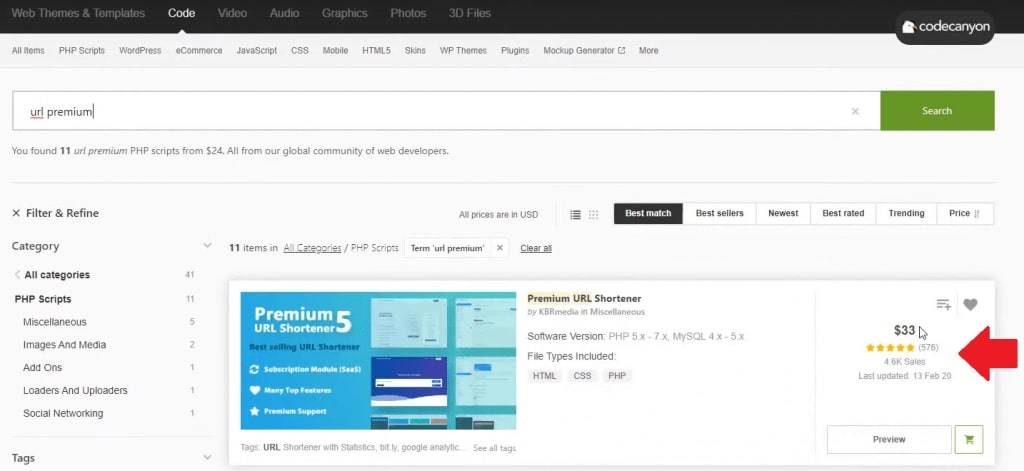This screenshot has height=471, width=1024.
Task: Open eCommerce submenu
Action: 199,50
